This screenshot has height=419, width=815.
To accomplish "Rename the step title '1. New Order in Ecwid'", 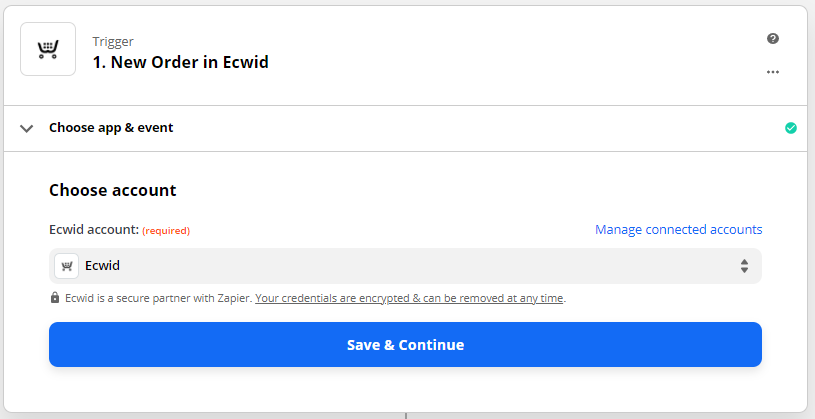I will pos(180,62).
